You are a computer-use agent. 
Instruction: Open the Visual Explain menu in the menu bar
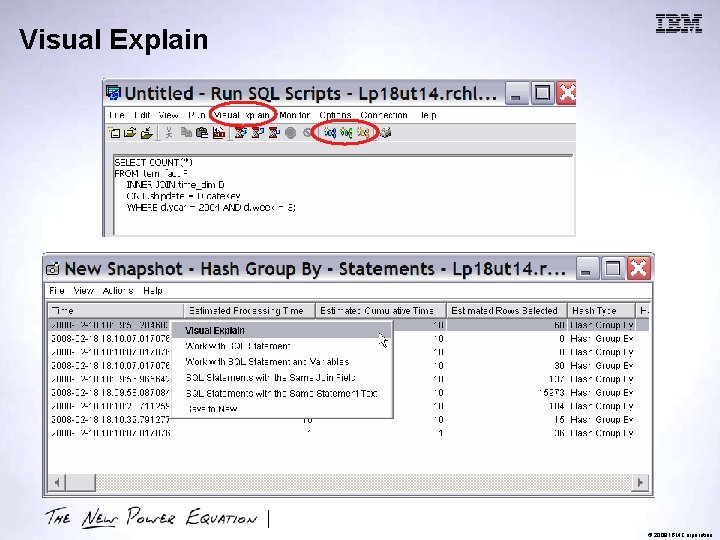tap(242, 115)
